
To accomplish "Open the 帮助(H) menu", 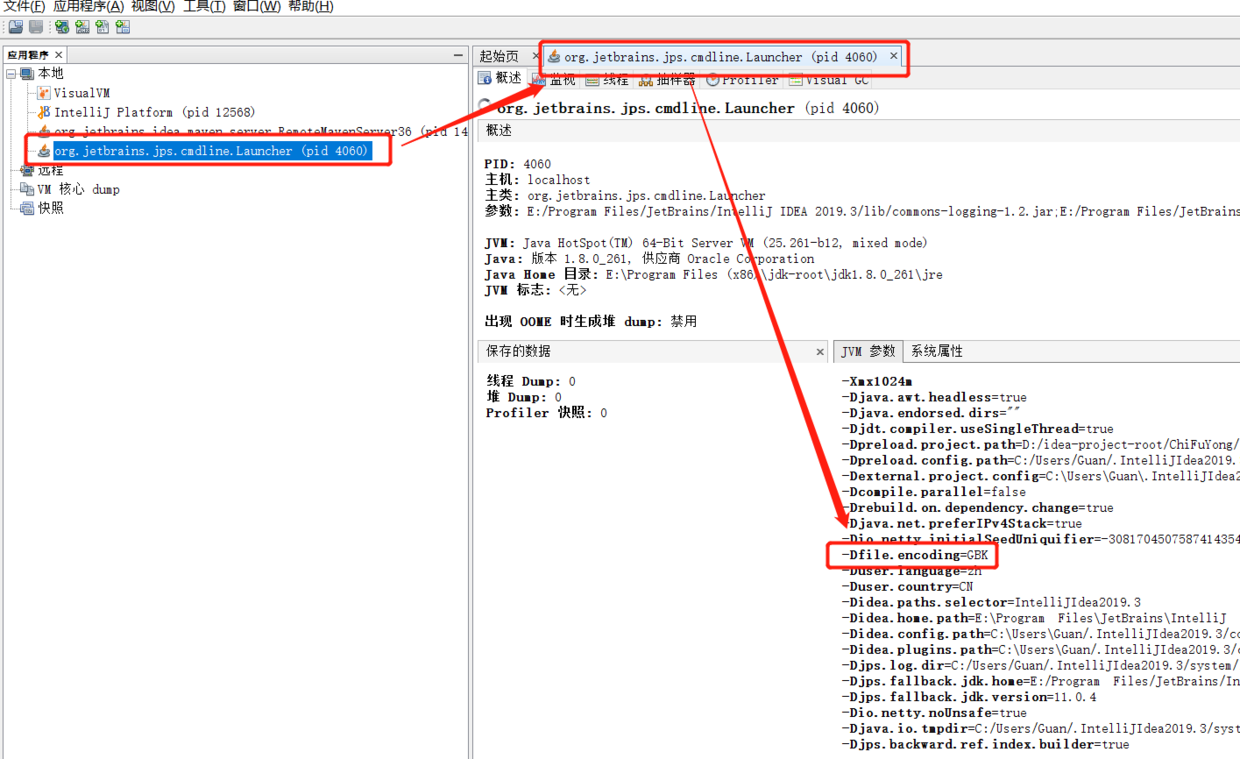I will [x=310, y=7].
